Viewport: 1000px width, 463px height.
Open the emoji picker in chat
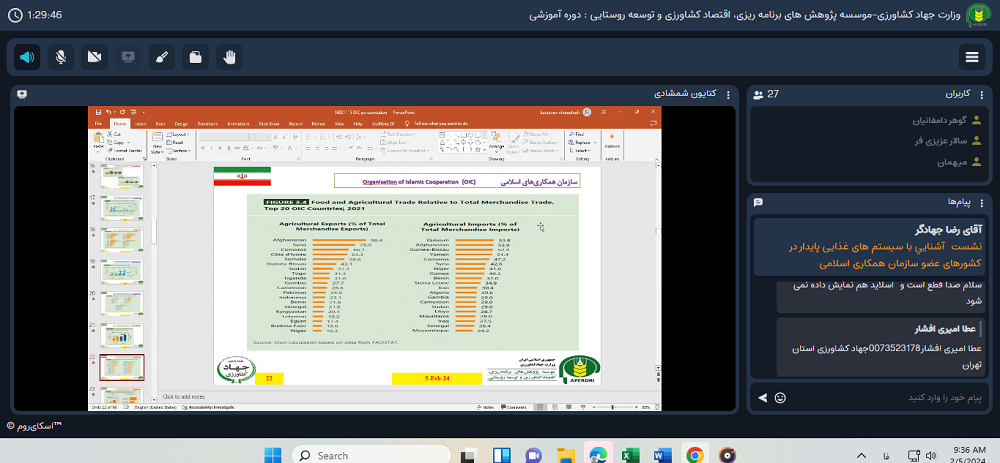click(780, 397)
